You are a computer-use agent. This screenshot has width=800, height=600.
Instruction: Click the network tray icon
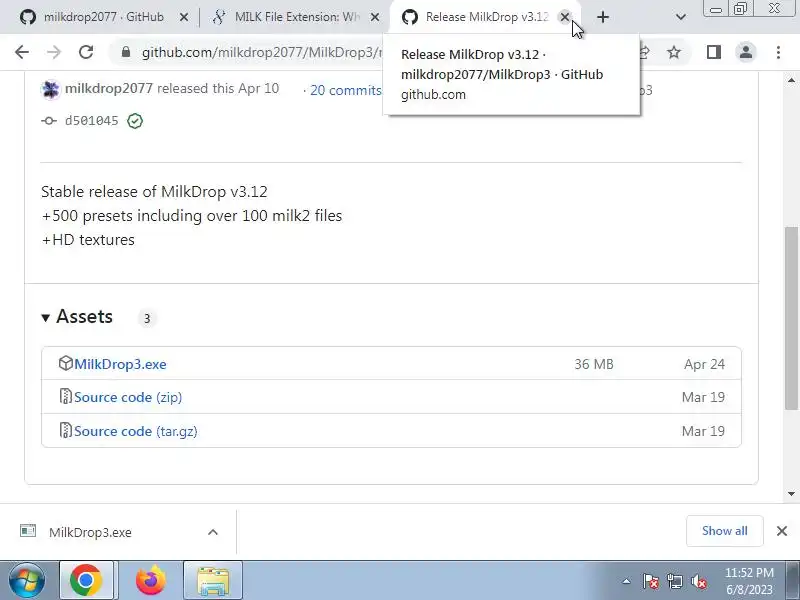click(674, 581)
